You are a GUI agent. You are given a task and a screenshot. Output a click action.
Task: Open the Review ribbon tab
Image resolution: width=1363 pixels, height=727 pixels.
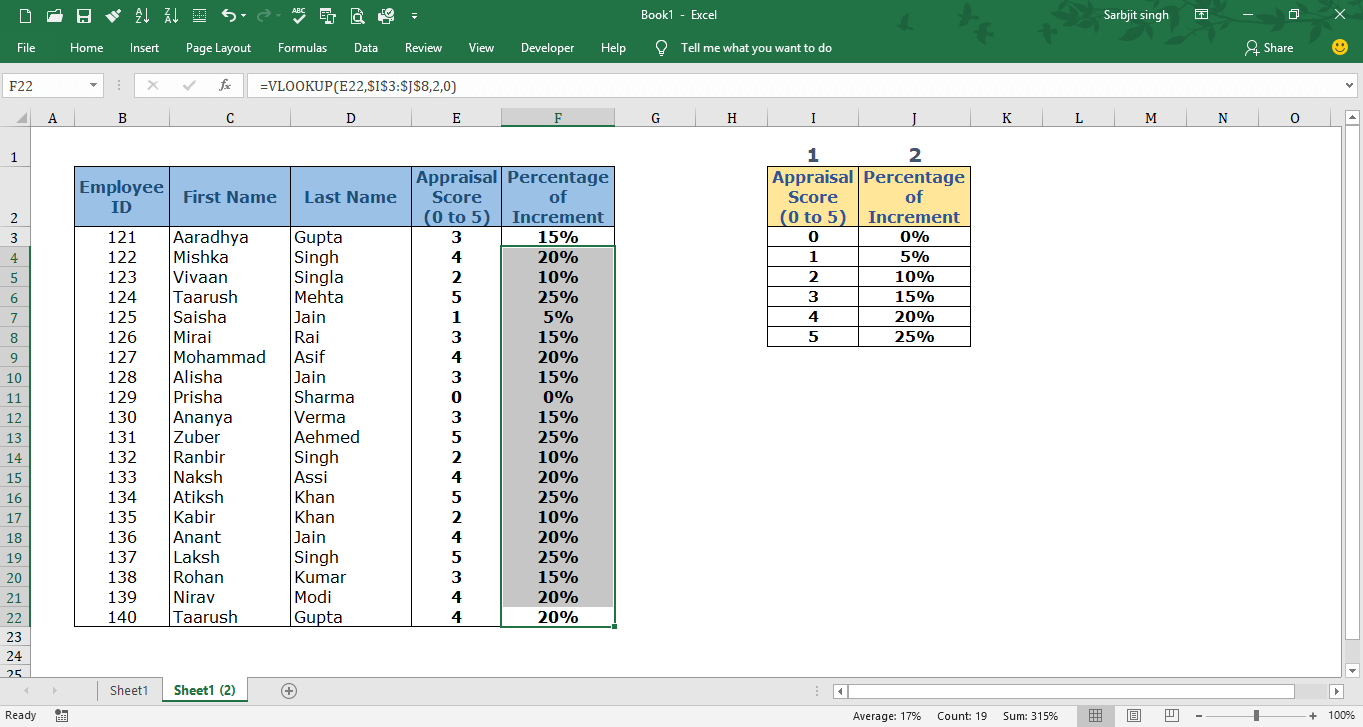423,48
